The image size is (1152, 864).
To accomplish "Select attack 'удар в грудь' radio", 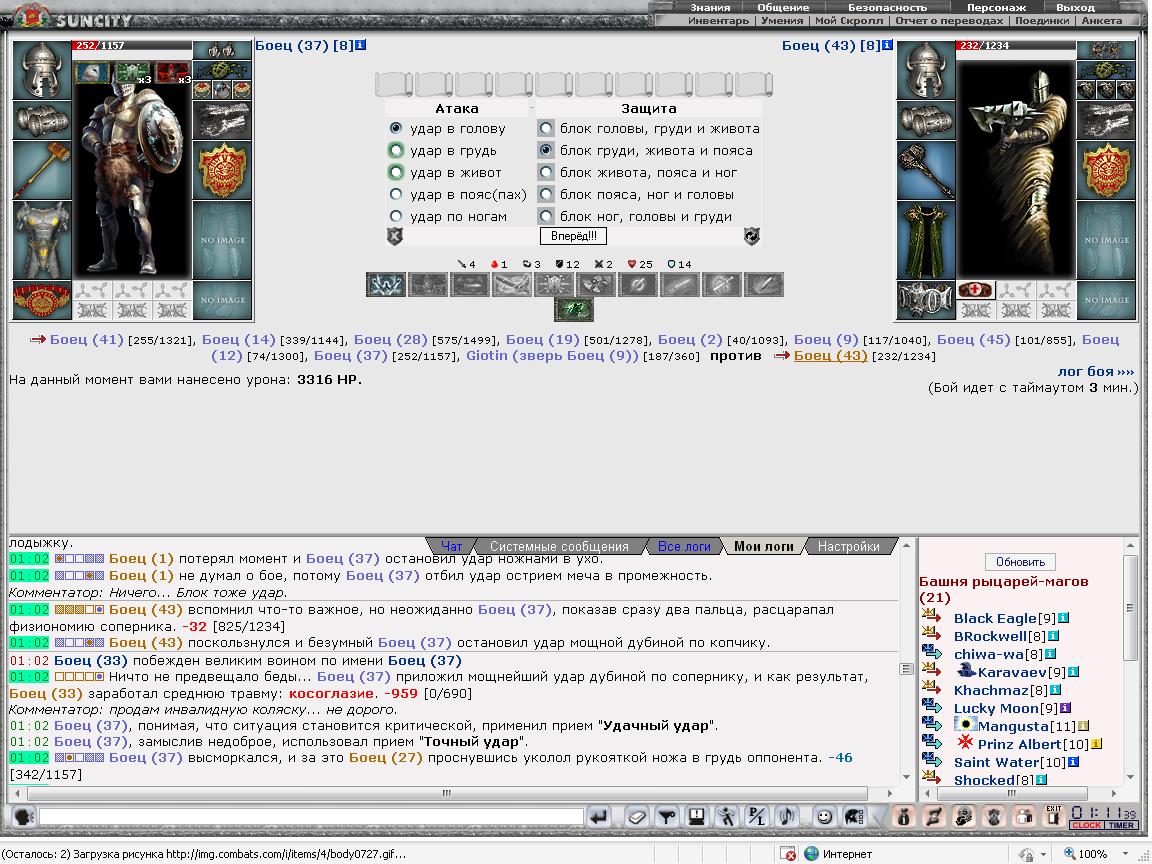I will point(396,151).
